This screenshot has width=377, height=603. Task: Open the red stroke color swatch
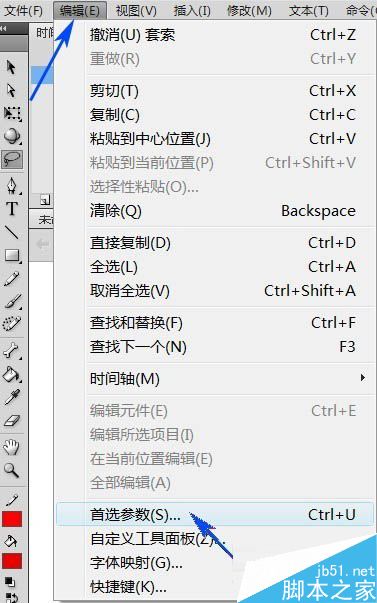(12, 519)
